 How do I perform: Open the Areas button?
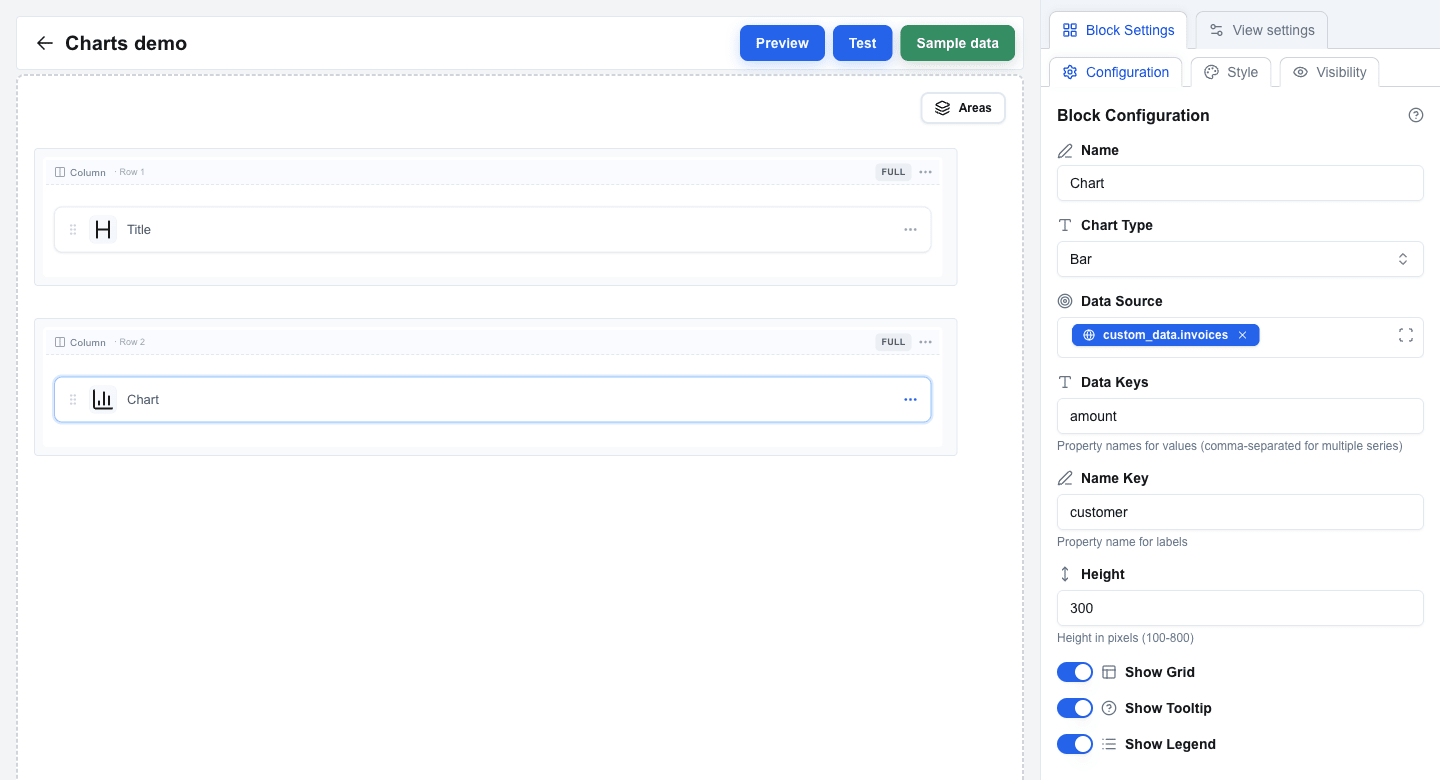[963, 108]
